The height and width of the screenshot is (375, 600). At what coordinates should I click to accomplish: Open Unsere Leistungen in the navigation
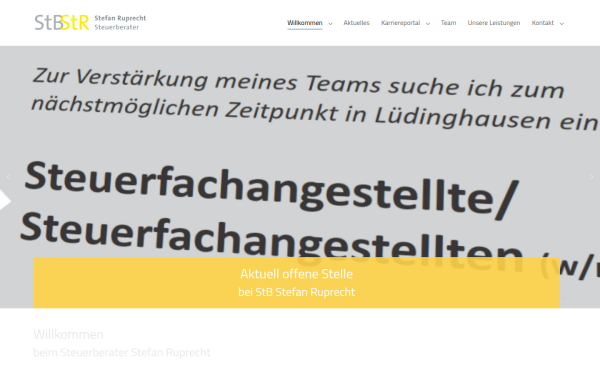pyautogui.click(x=494, y=23)
